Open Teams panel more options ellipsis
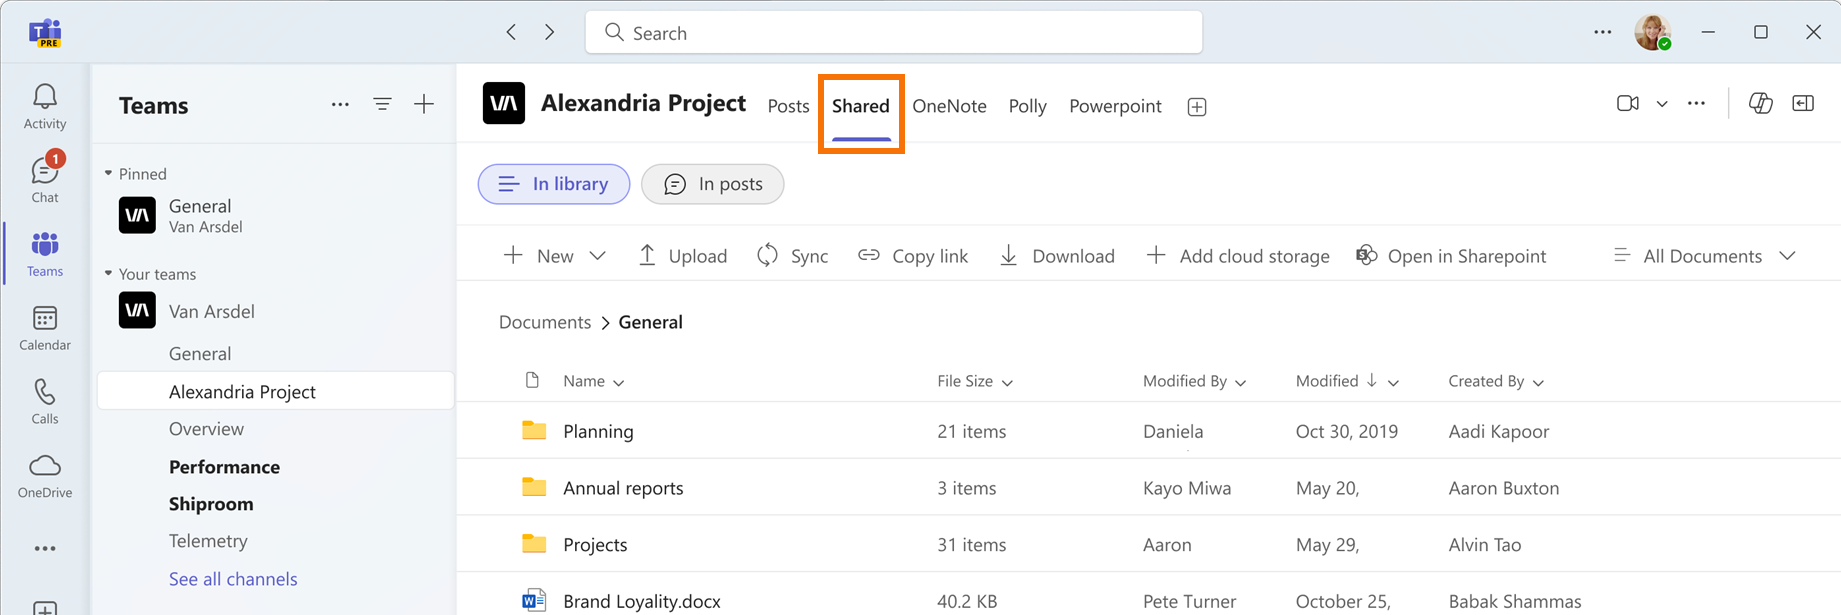The image size is (1841, 615). 340,104
